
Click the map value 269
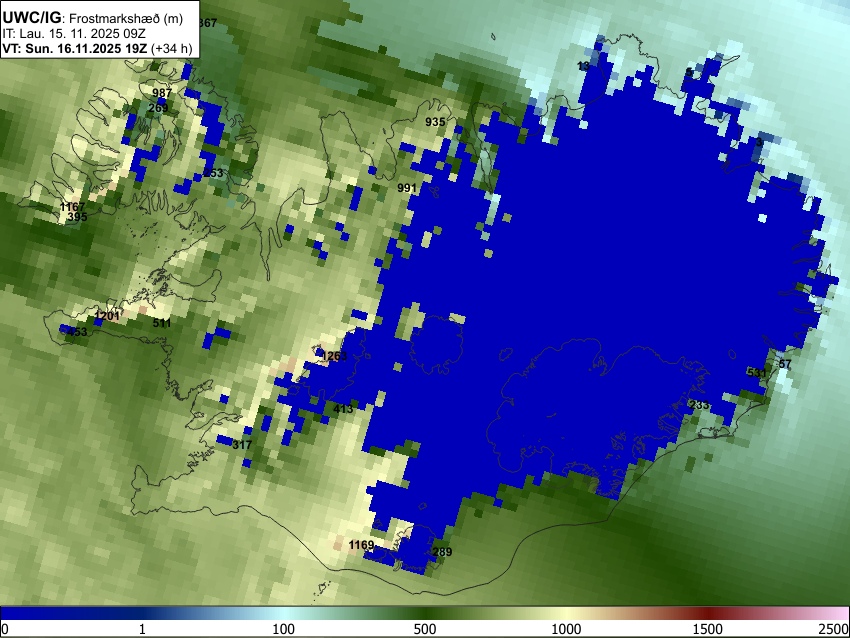click(158, 108)
